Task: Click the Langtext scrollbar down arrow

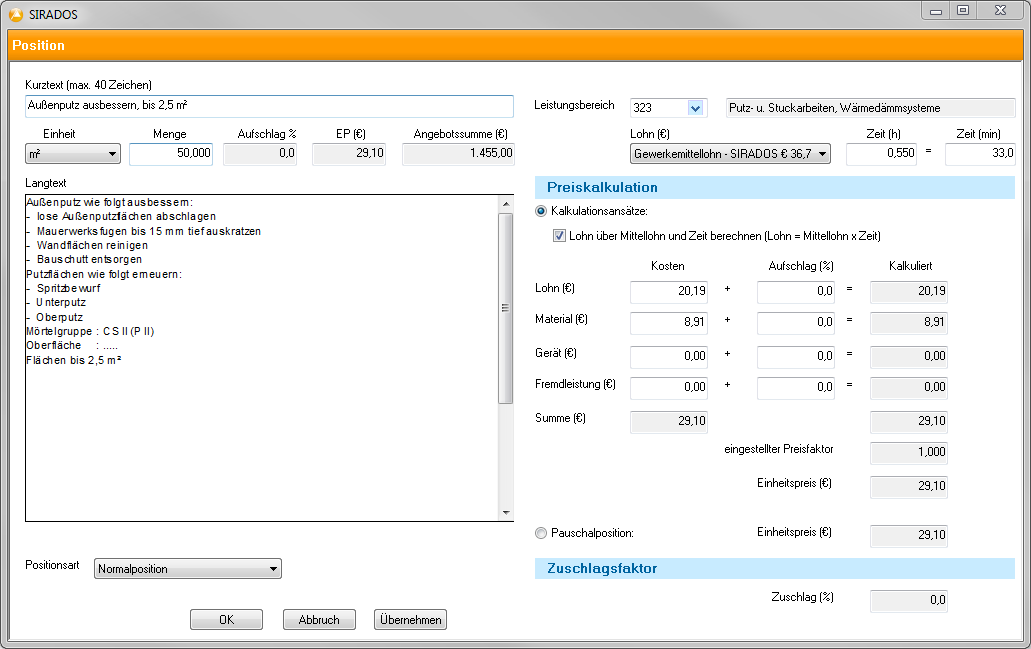Action: 506,513
